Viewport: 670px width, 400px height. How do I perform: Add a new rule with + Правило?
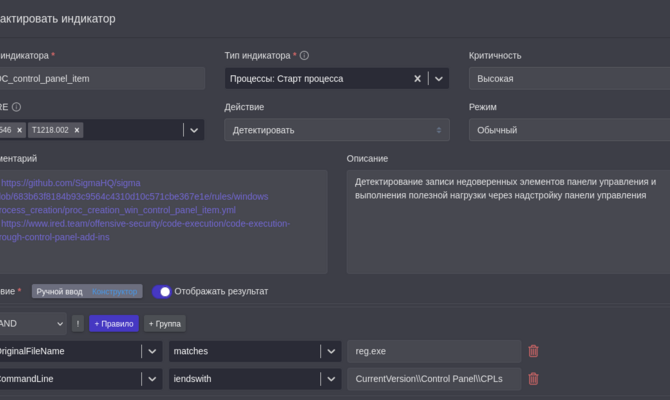[114, 323]
